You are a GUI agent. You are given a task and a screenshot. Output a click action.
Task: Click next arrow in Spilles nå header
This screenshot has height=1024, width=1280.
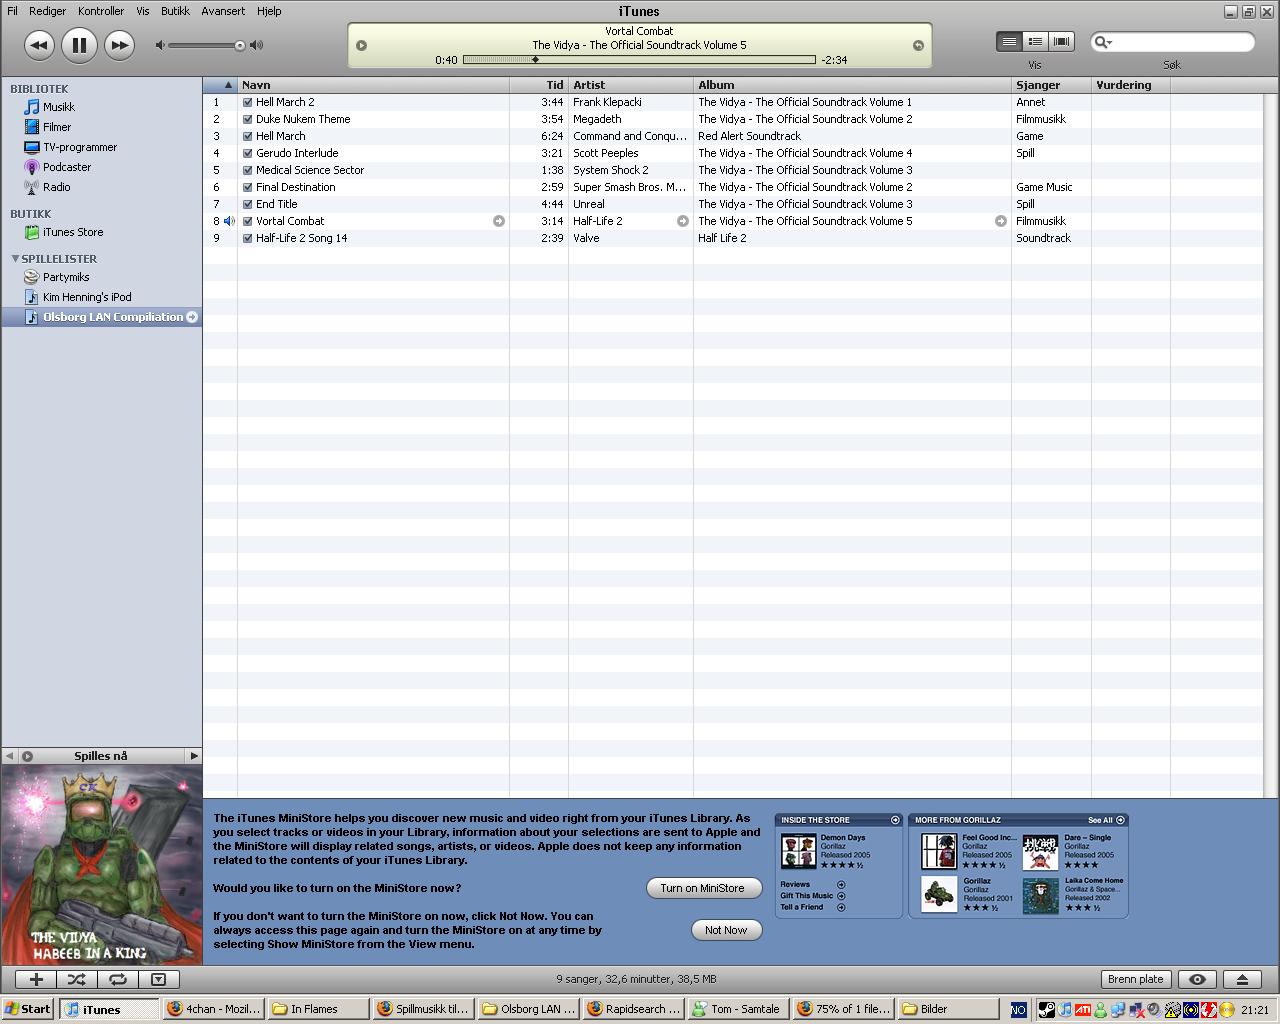pos(194,756)
